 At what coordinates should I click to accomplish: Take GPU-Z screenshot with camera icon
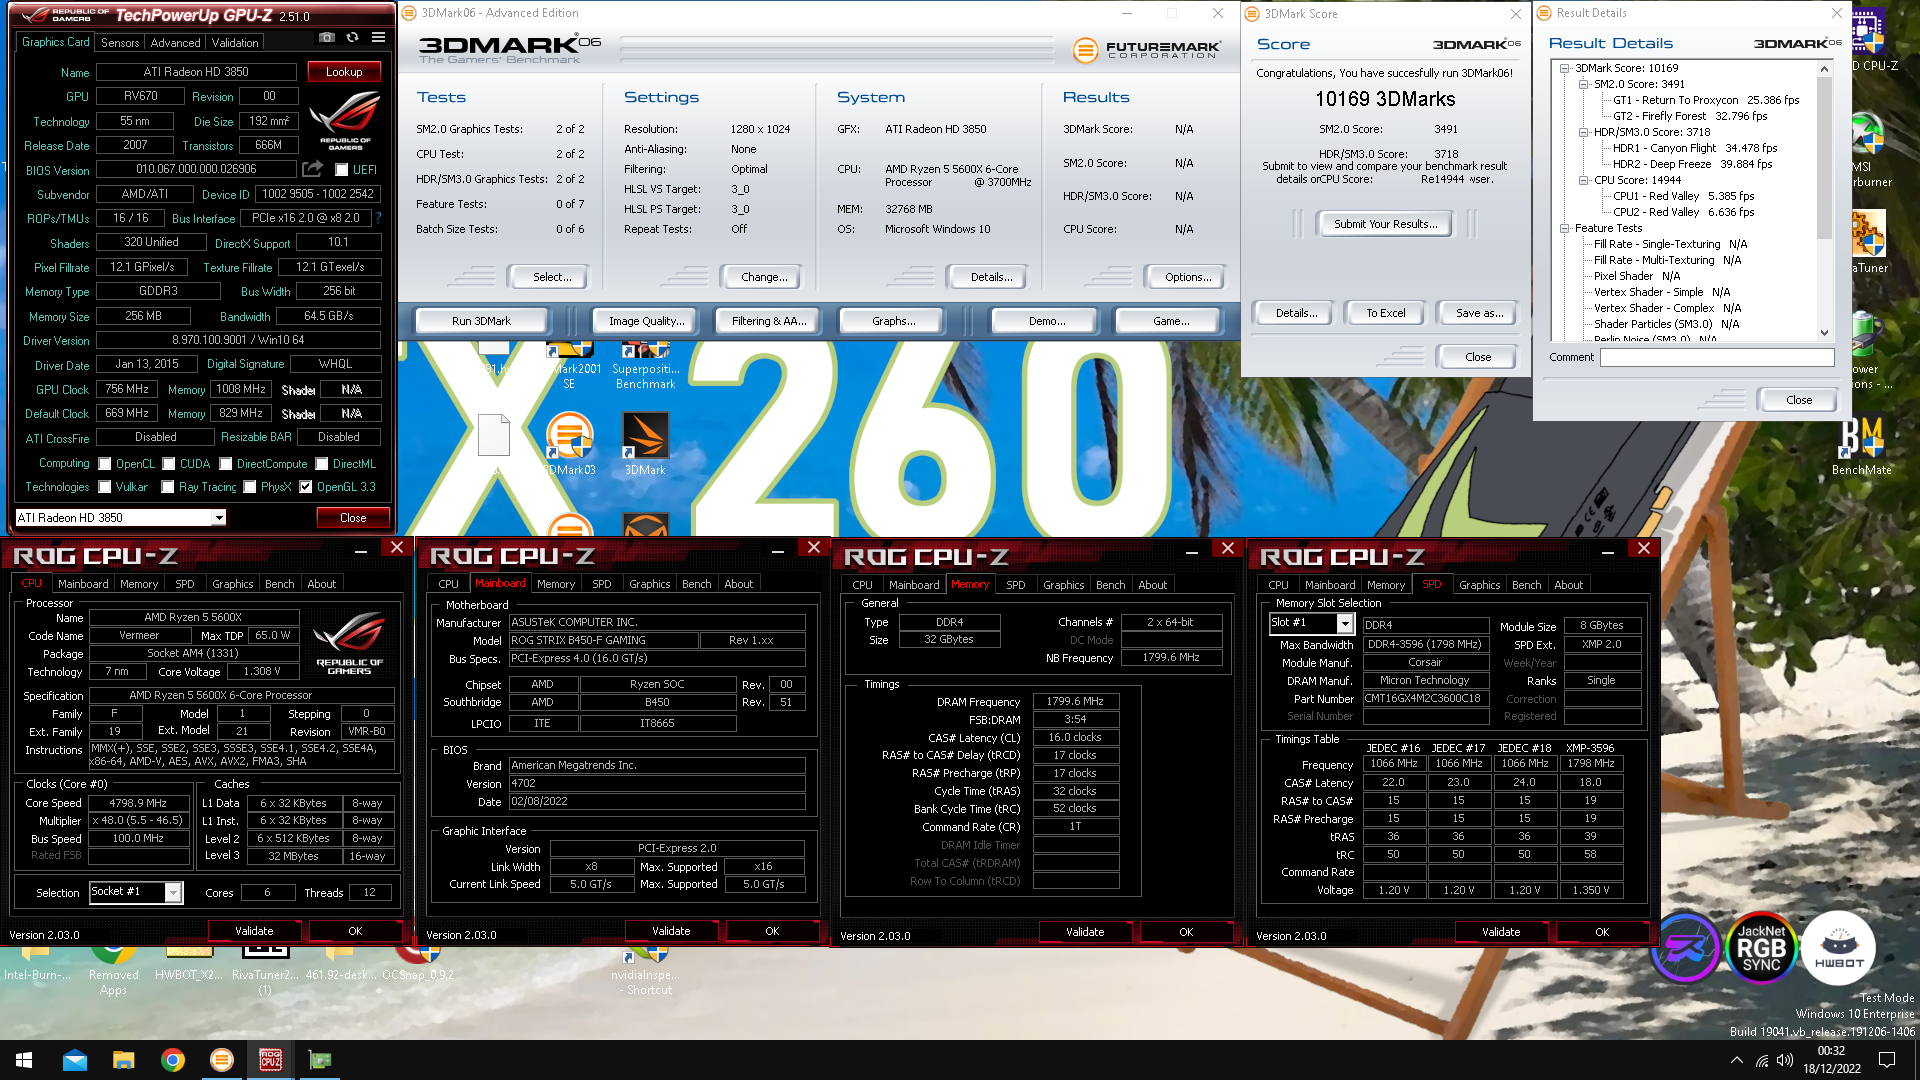(x=327, y=38)
